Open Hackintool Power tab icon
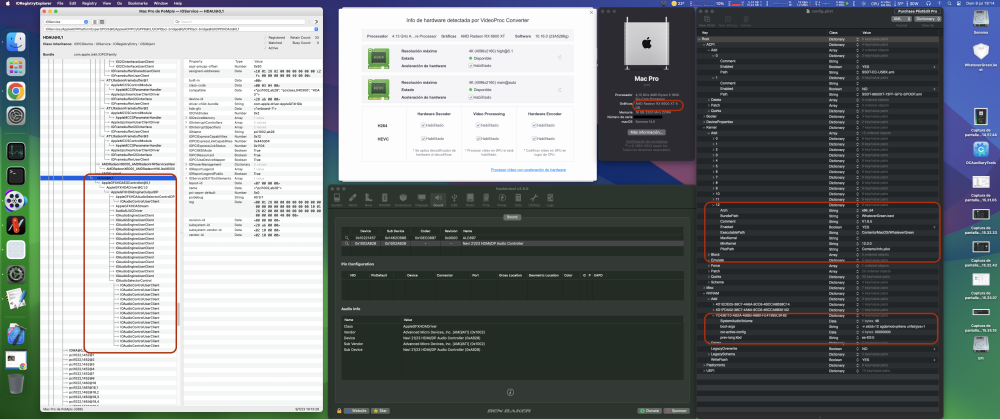Viewport: 1000px width, 419px height. (503, 198)
